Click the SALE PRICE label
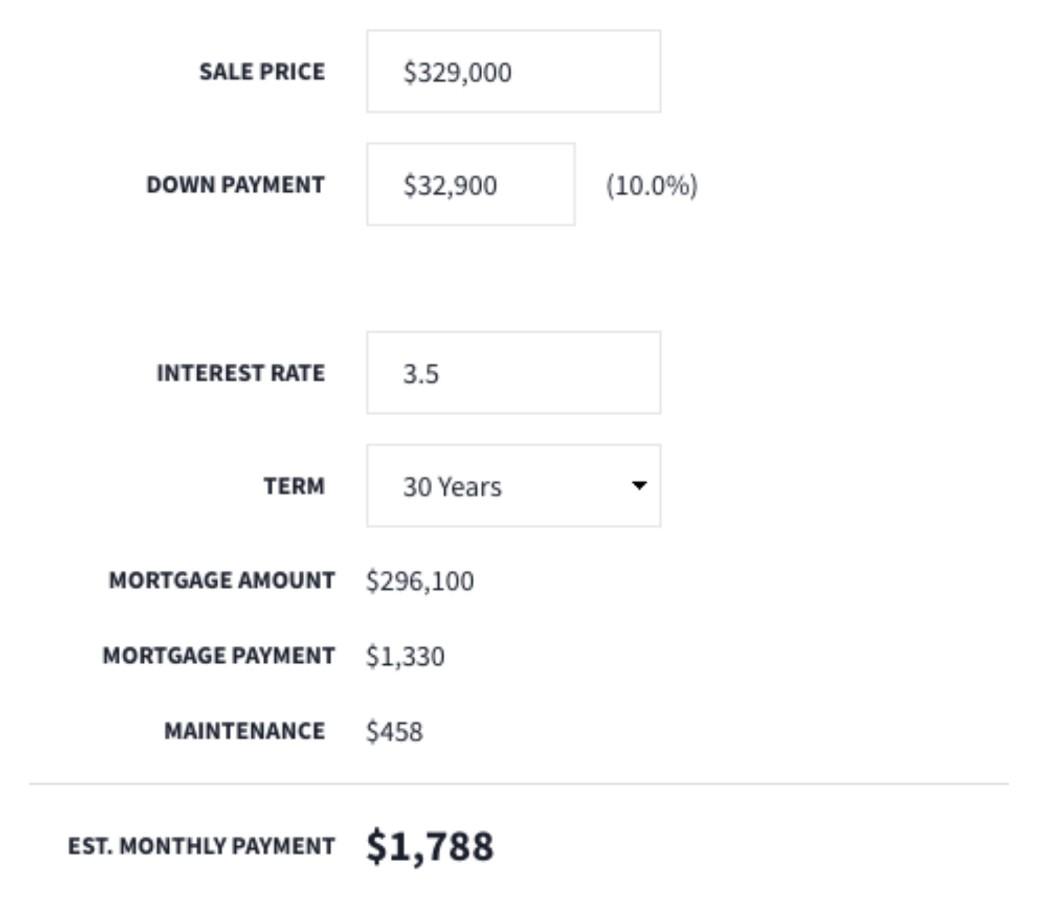 [262, 72]
